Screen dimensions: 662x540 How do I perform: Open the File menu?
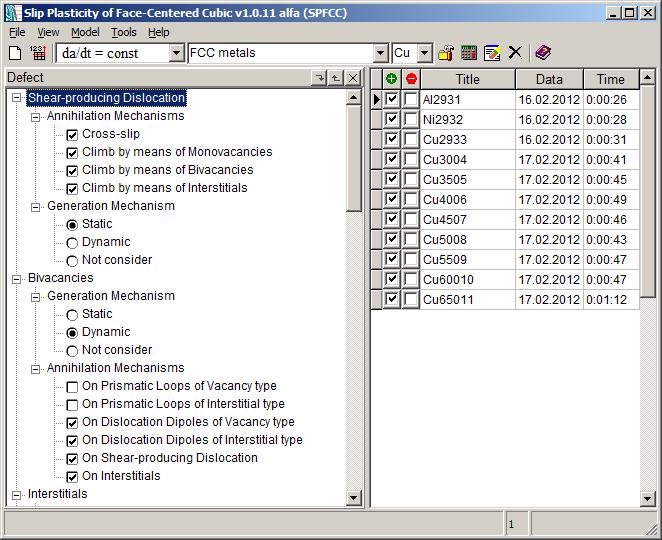coord(17,32)
